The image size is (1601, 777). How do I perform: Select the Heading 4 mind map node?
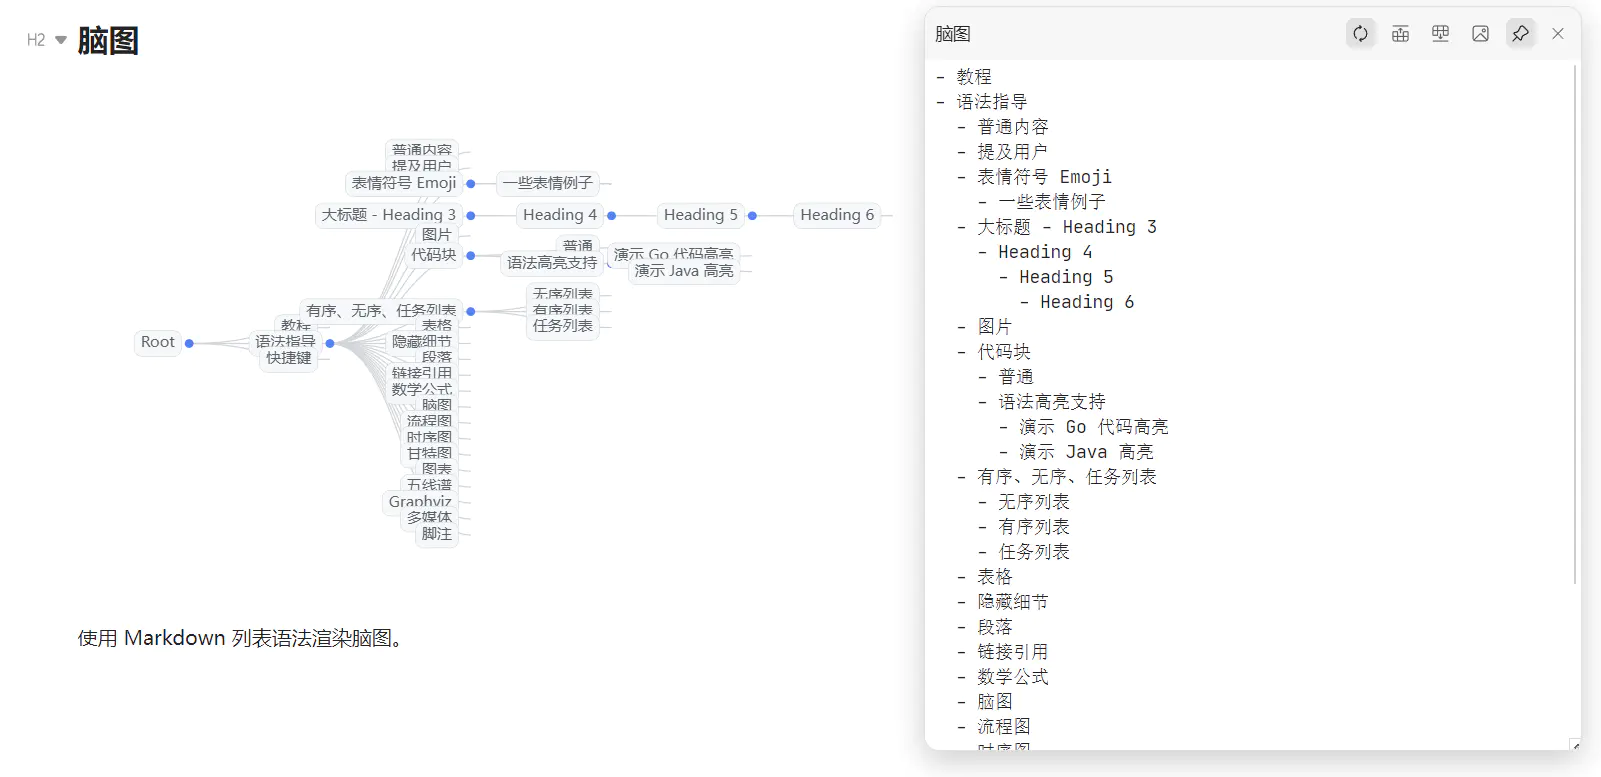coord(560,215)
